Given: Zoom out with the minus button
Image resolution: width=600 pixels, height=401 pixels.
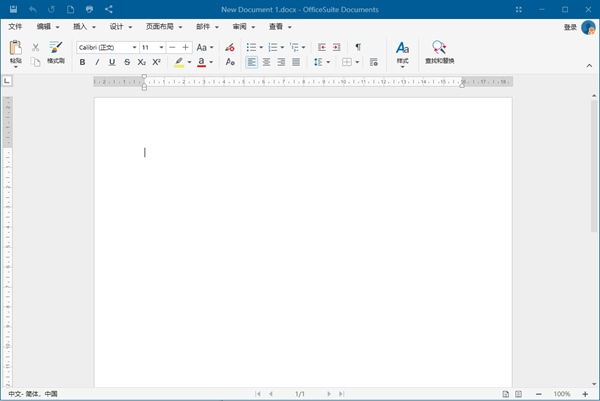Looking at the screenshot, I should click(x=539, y=394).
